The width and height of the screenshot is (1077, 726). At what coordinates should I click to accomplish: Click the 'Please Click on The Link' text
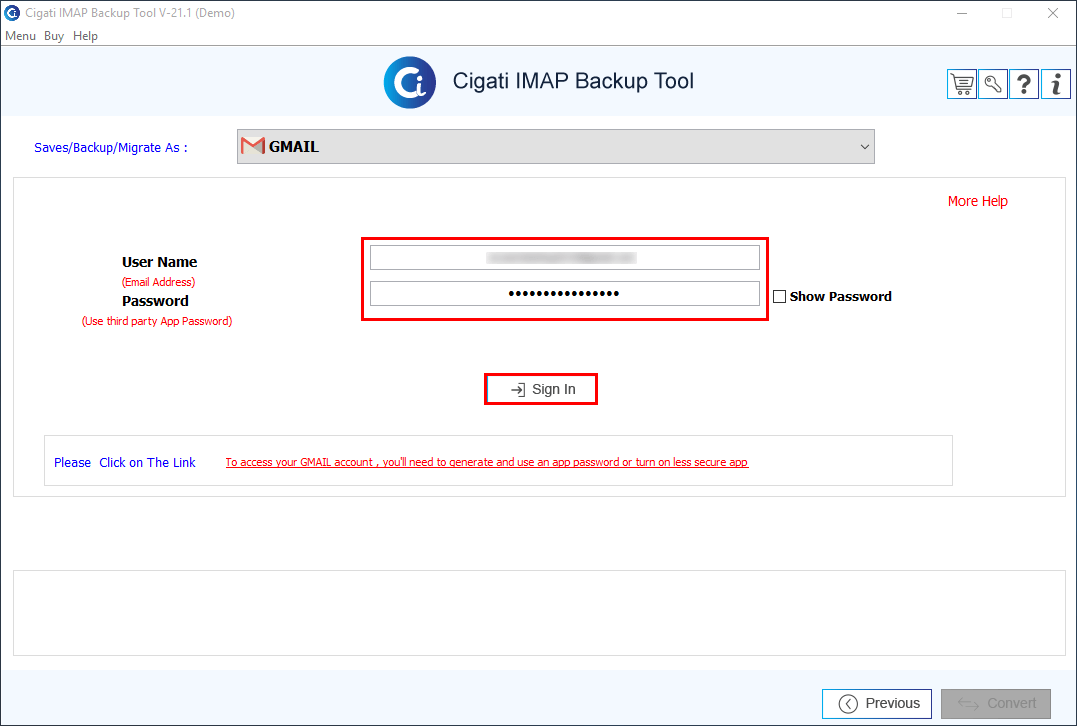(124, 462)
